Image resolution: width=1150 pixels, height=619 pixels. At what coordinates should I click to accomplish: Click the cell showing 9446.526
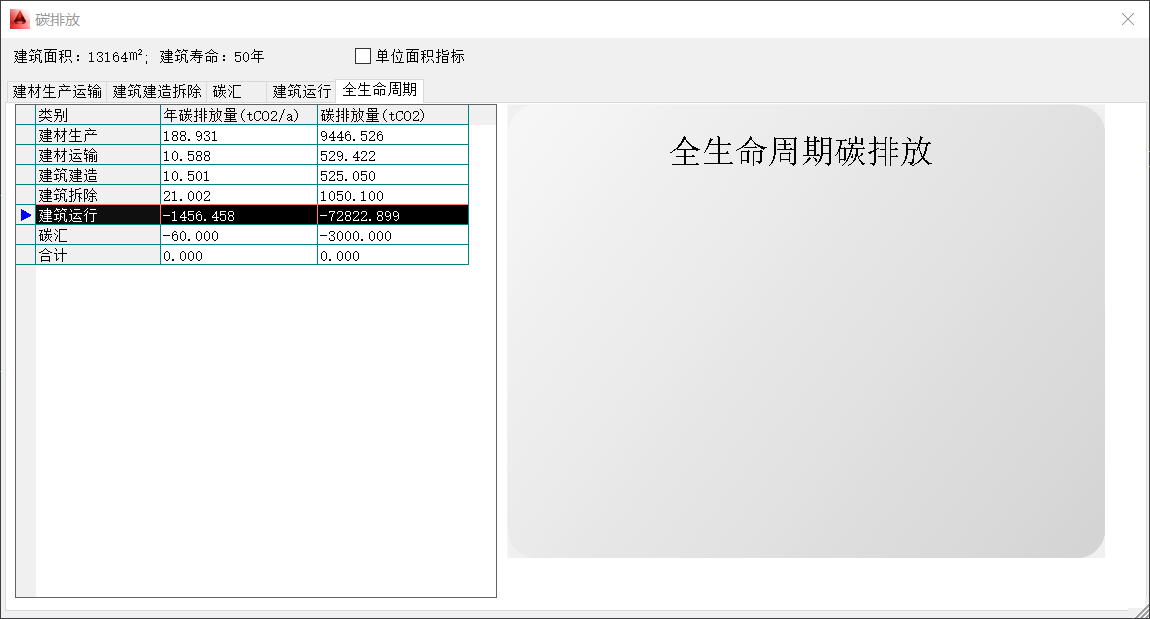392,135
